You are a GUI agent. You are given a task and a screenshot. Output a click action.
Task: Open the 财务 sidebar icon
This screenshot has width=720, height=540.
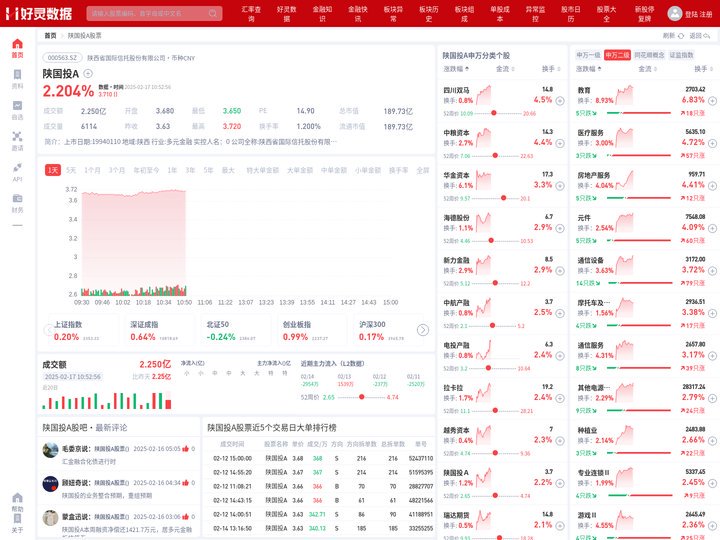point(17,198)
